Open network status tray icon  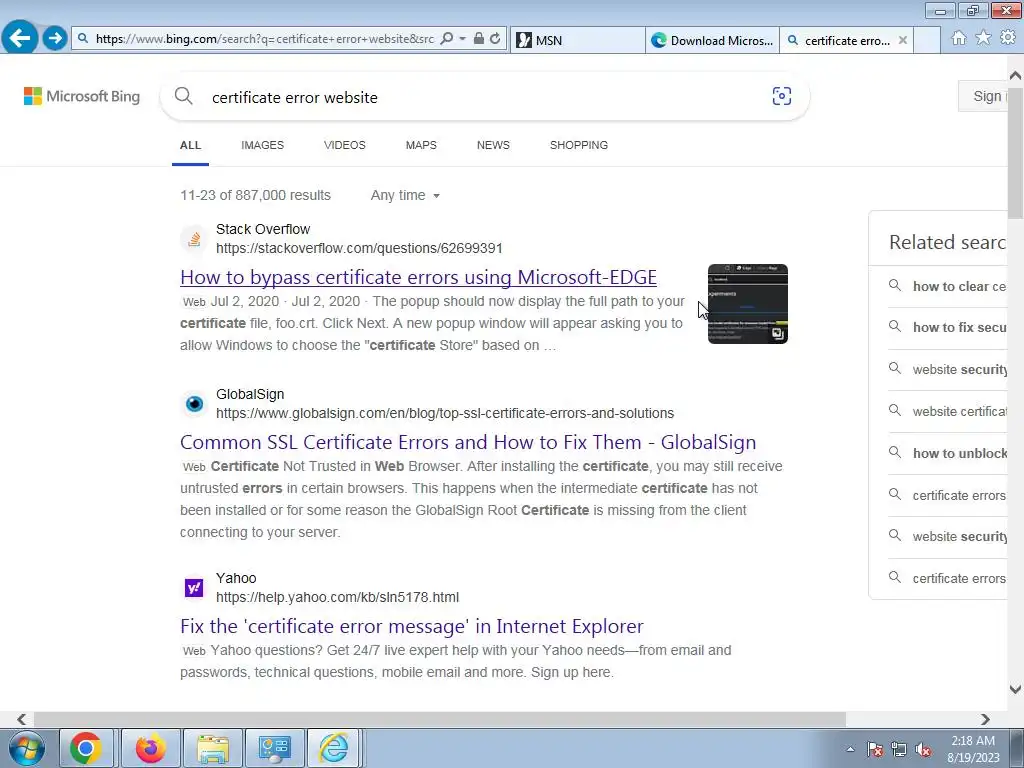(x=899, y=749)
